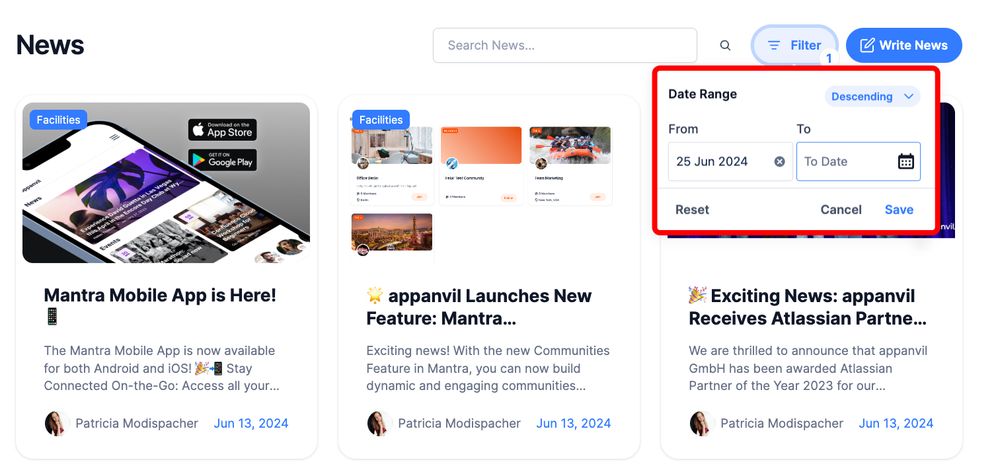Open the Descending sort order dropdown
Image resolution: width=998 pixels, height=476 pixels.
point(873,97)
